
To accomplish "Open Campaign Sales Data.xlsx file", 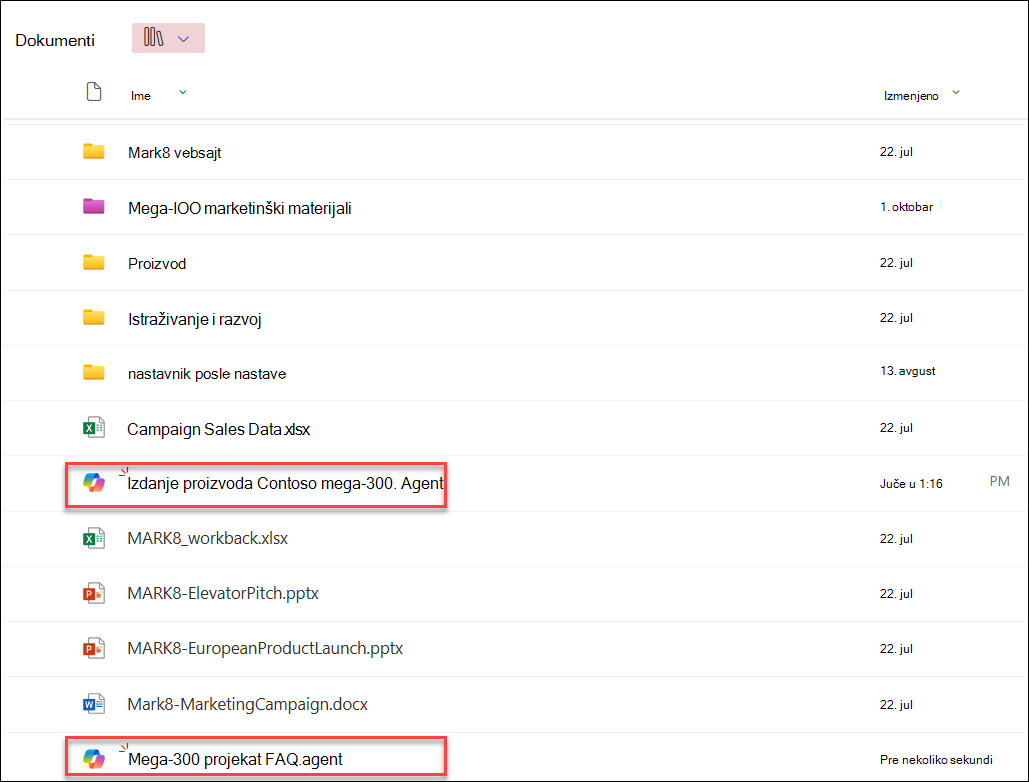I will pyautogui.click(x=219, y=429).
